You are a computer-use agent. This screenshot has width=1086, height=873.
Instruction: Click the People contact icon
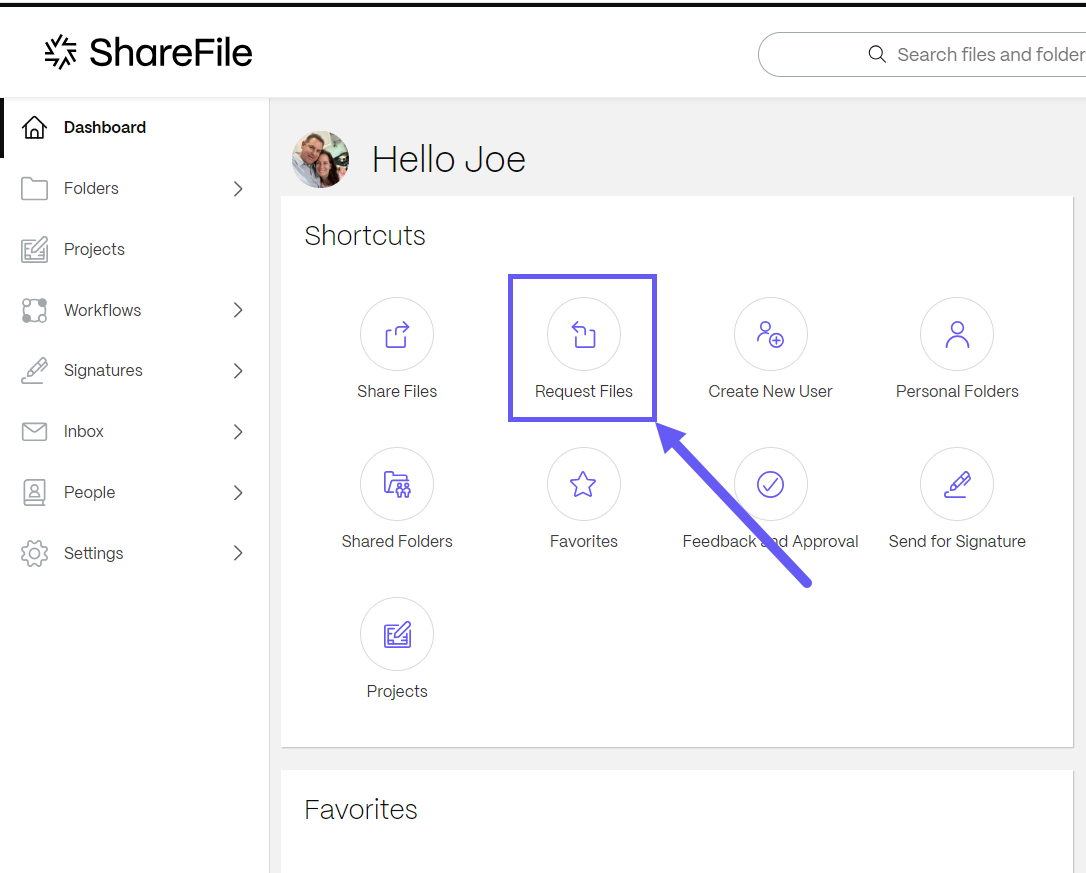click(x=34, y=493)
